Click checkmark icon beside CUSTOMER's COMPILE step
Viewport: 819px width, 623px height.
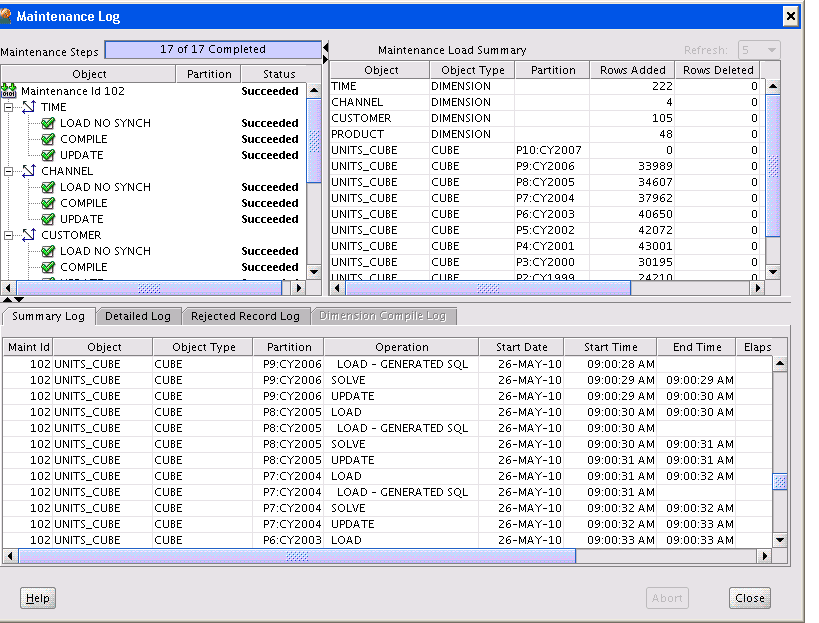coord(48,267)
